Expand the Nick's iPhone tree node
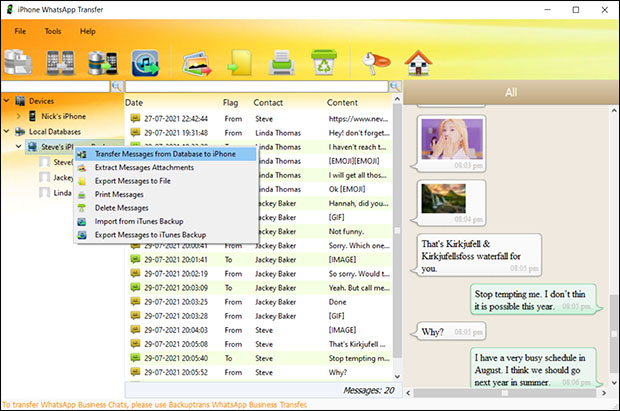Image resolution: width=620 pixels, height=411 pixels. coord(18,116)
